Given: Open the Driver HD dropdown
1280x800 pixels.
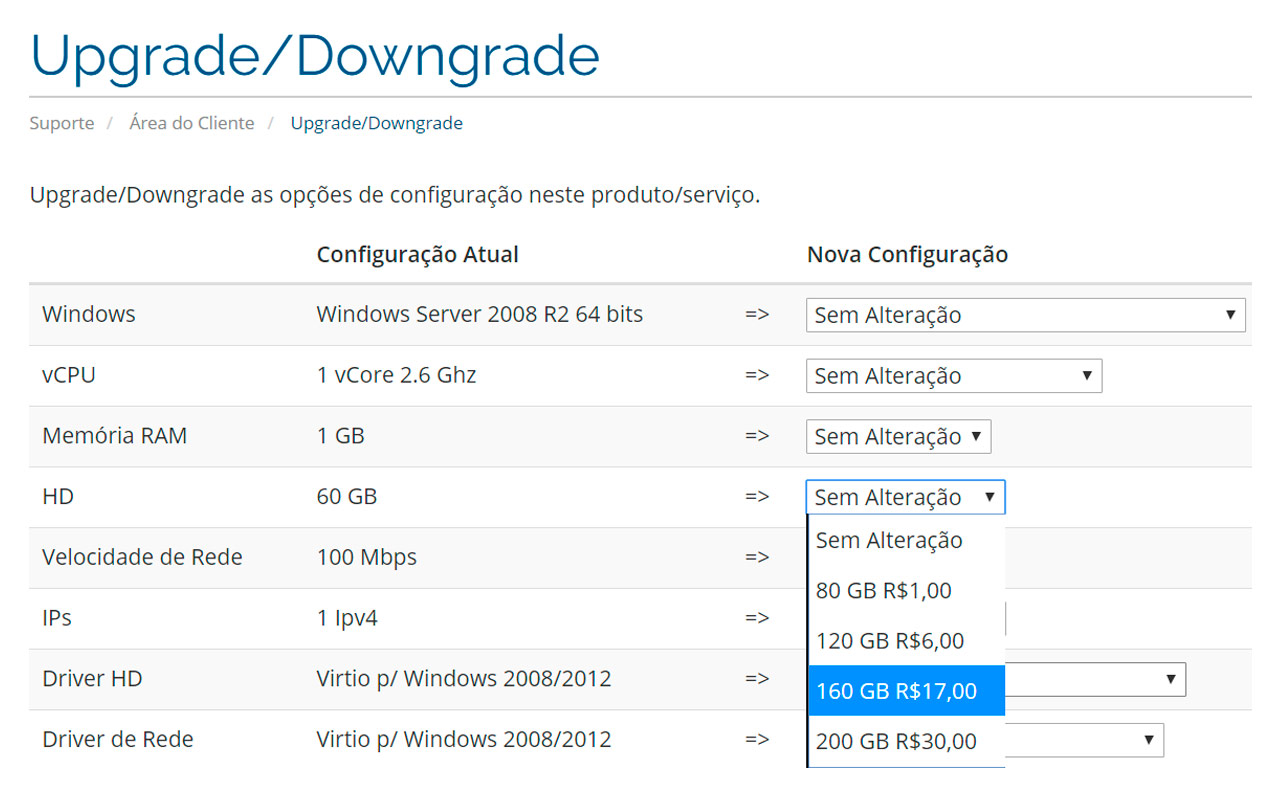Looking at the screenshot, I should [1095, 679].
